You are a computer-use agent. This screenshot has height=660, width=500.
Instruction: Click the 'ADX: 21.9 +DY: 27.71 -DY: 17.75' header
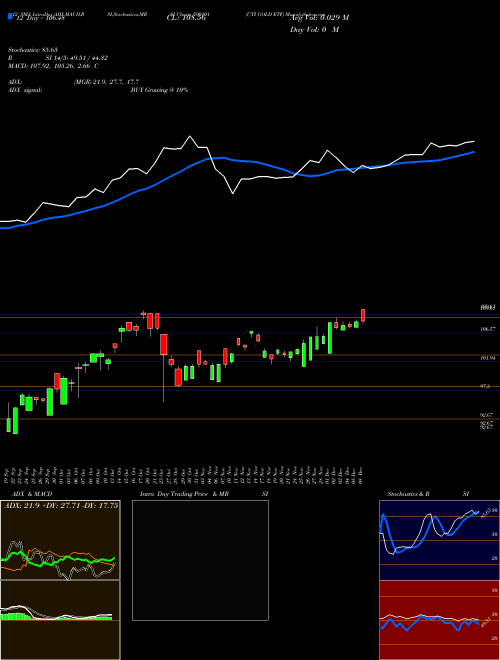coord(61,506)
